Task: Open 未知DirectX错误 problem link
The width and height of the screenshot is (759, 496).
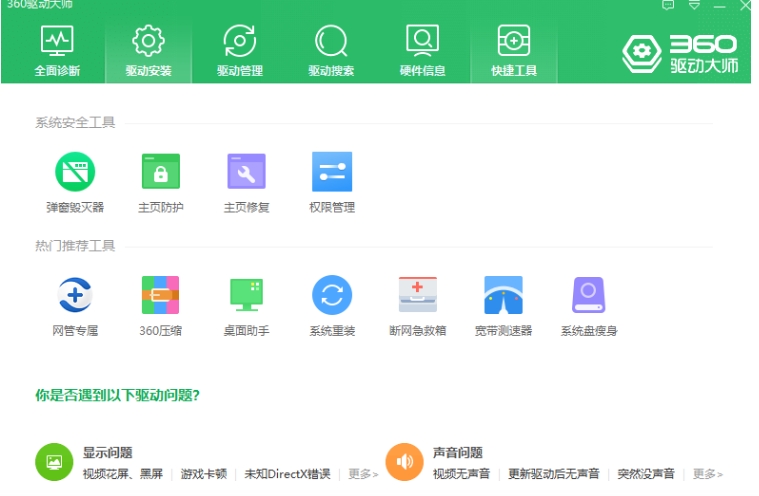Action: tap(288, 474)
